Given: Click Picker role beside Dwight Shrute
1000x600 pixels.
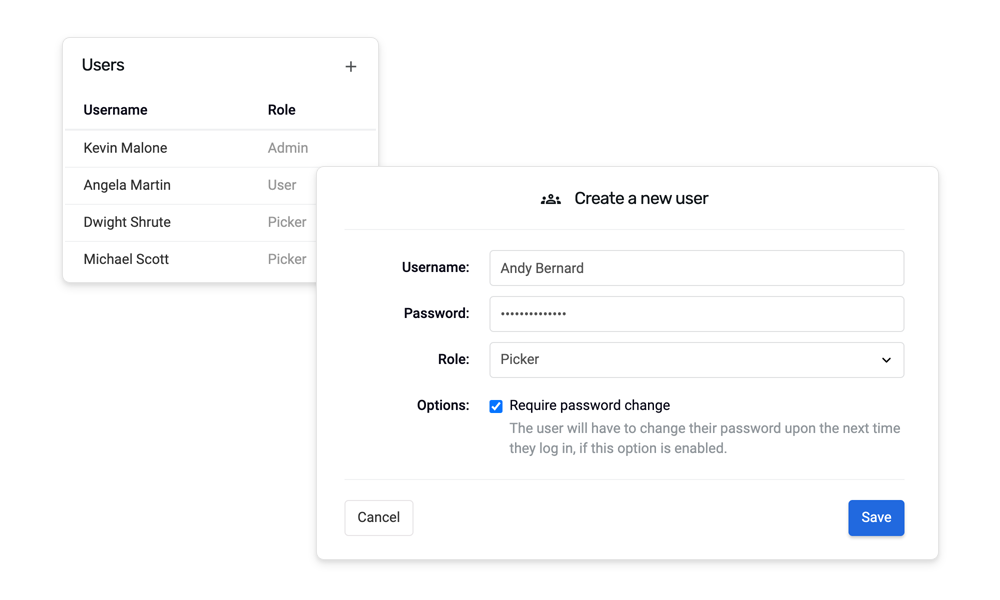Looking at the screenshot, I should [x=287, y=222].
